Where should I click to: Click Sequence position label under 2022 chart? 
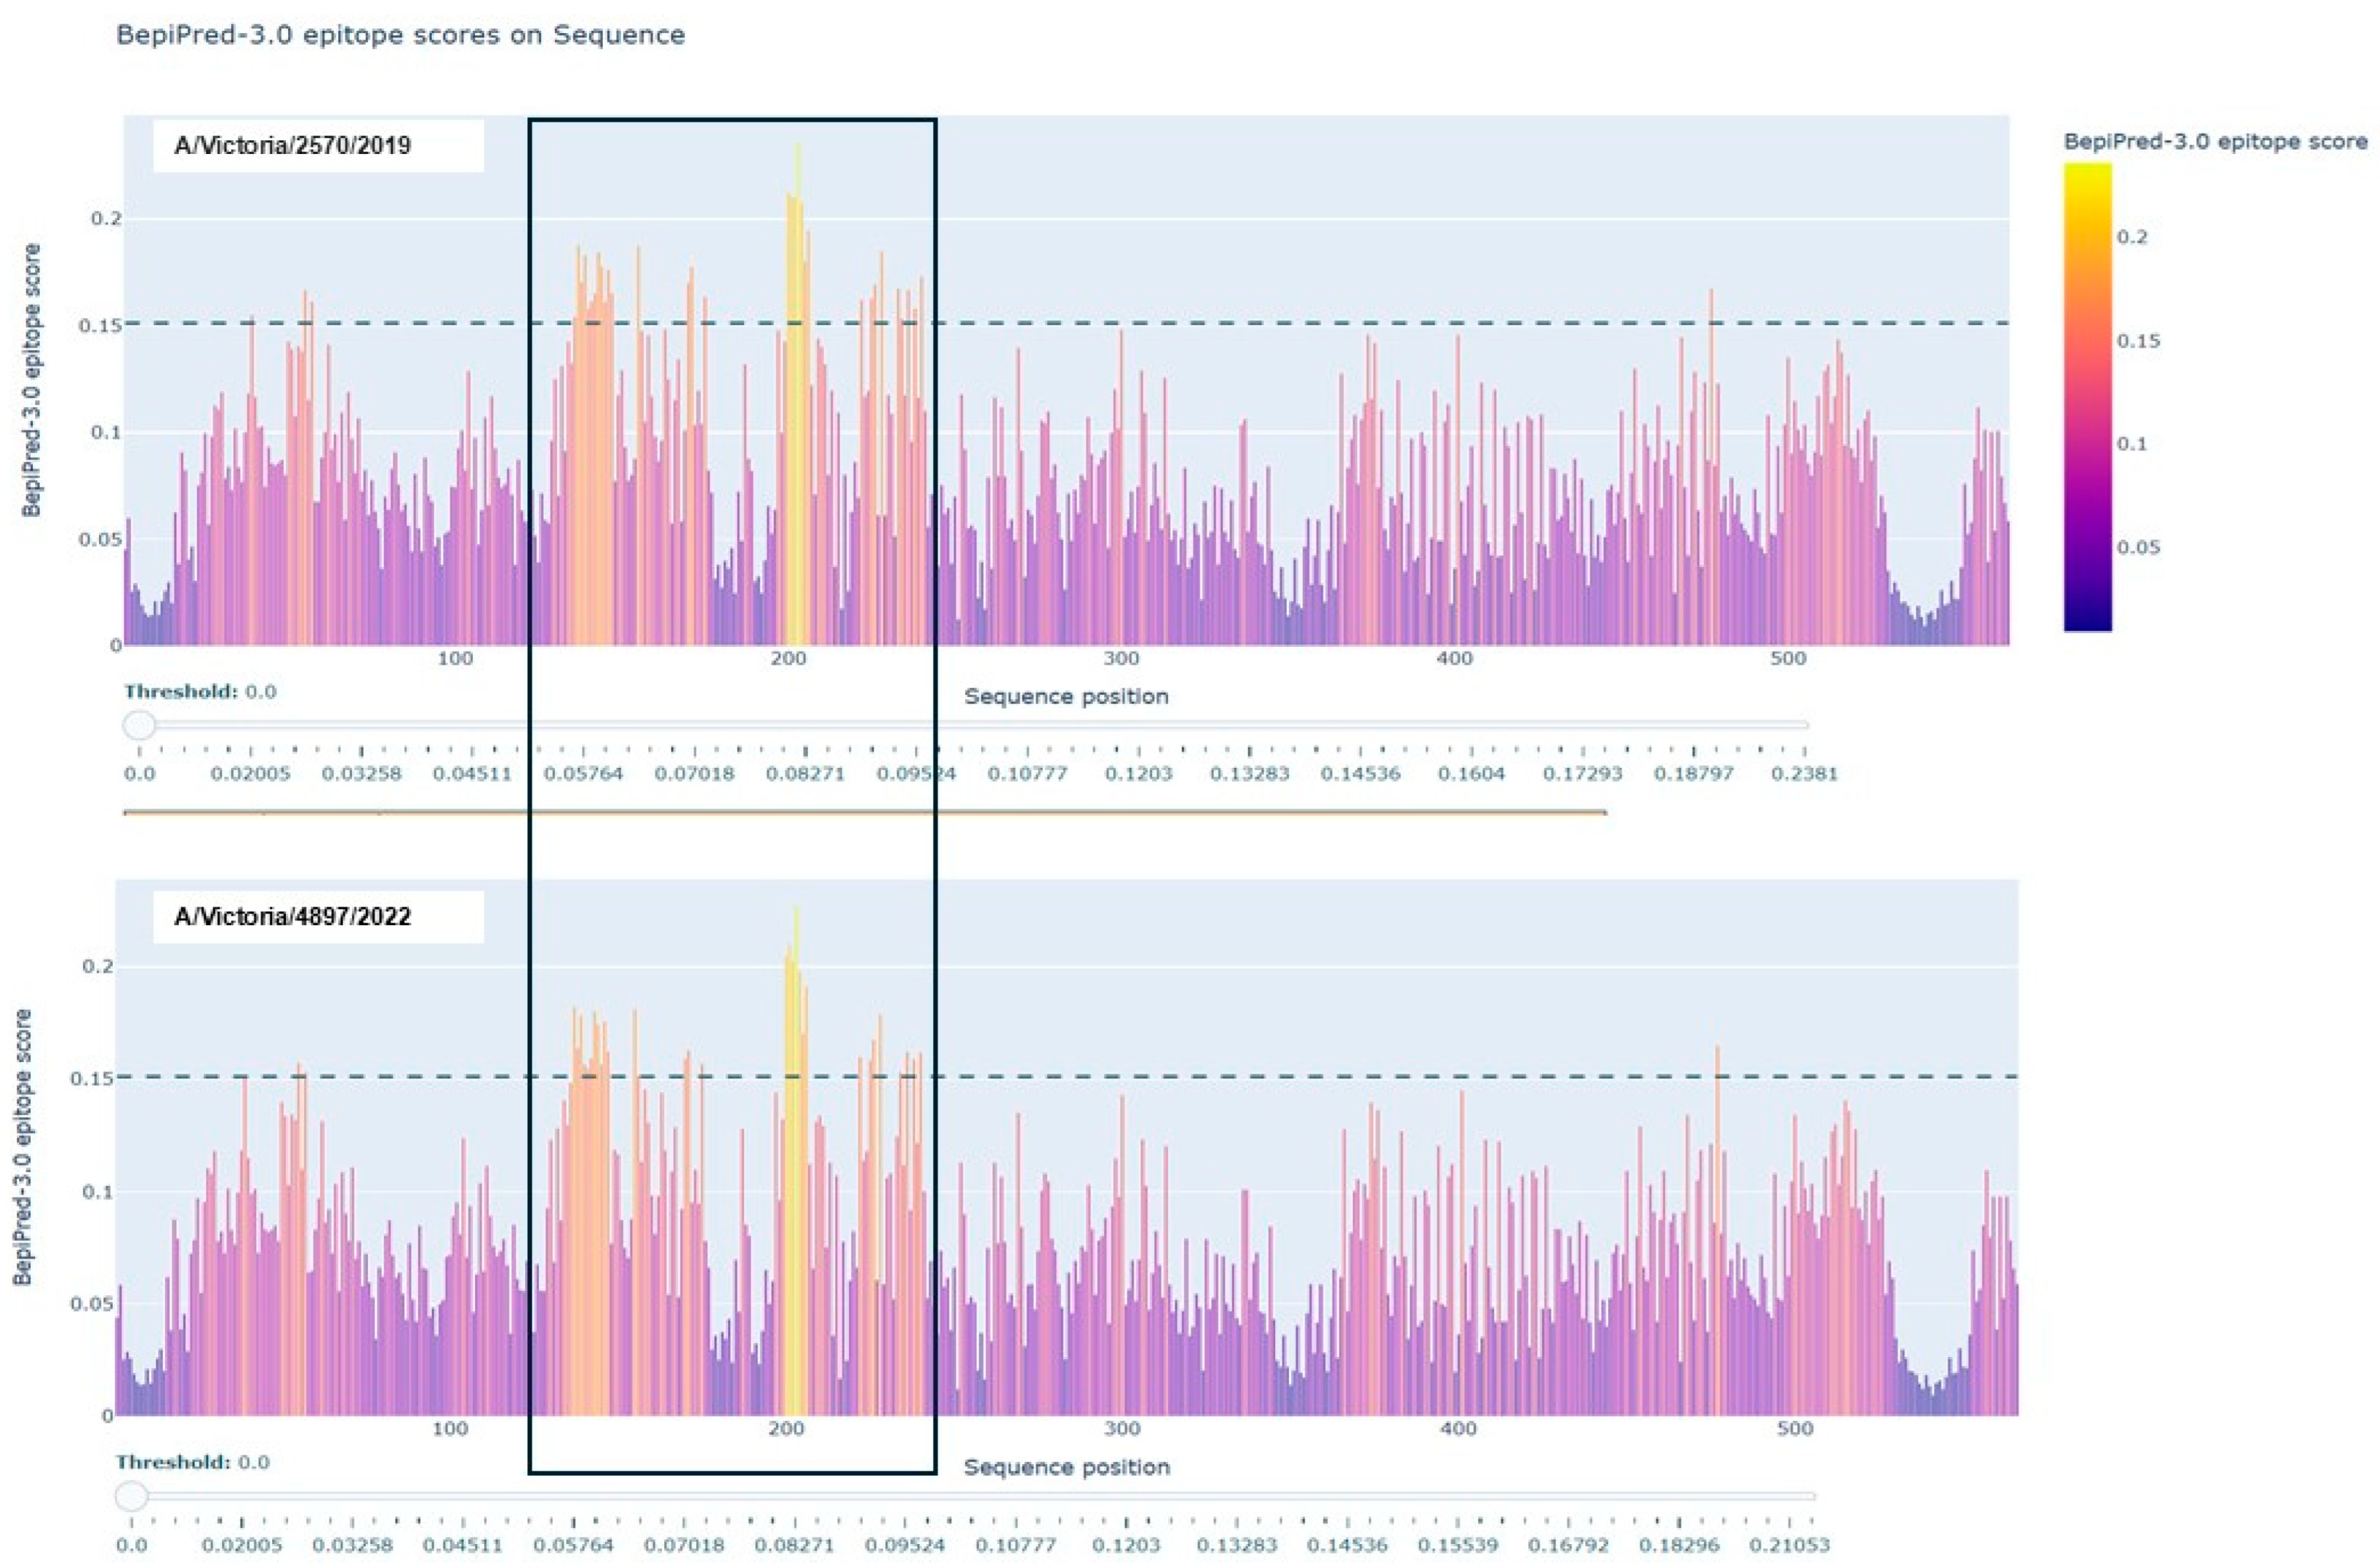pos(1066,1467)
